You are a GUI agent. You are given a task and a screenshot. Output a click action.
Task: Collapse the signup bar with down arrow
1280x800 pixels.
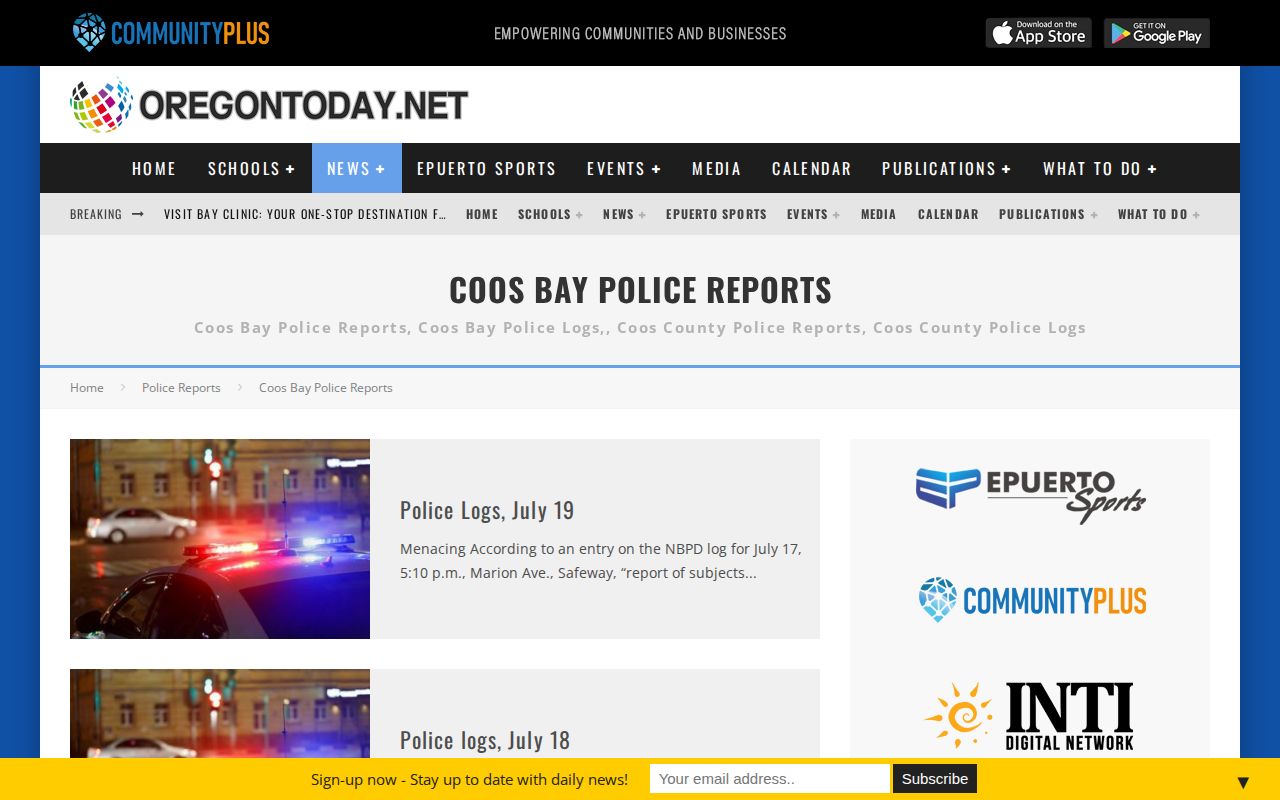1243,782
